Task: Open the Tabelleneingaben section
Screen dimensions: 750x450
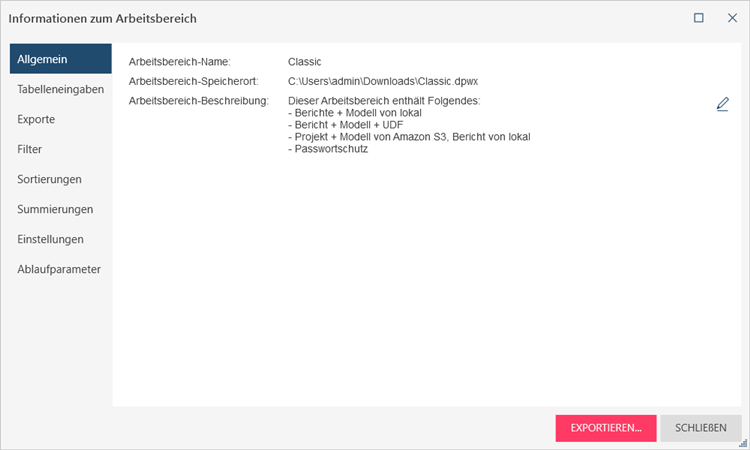Action: click(x=61, y=89)
